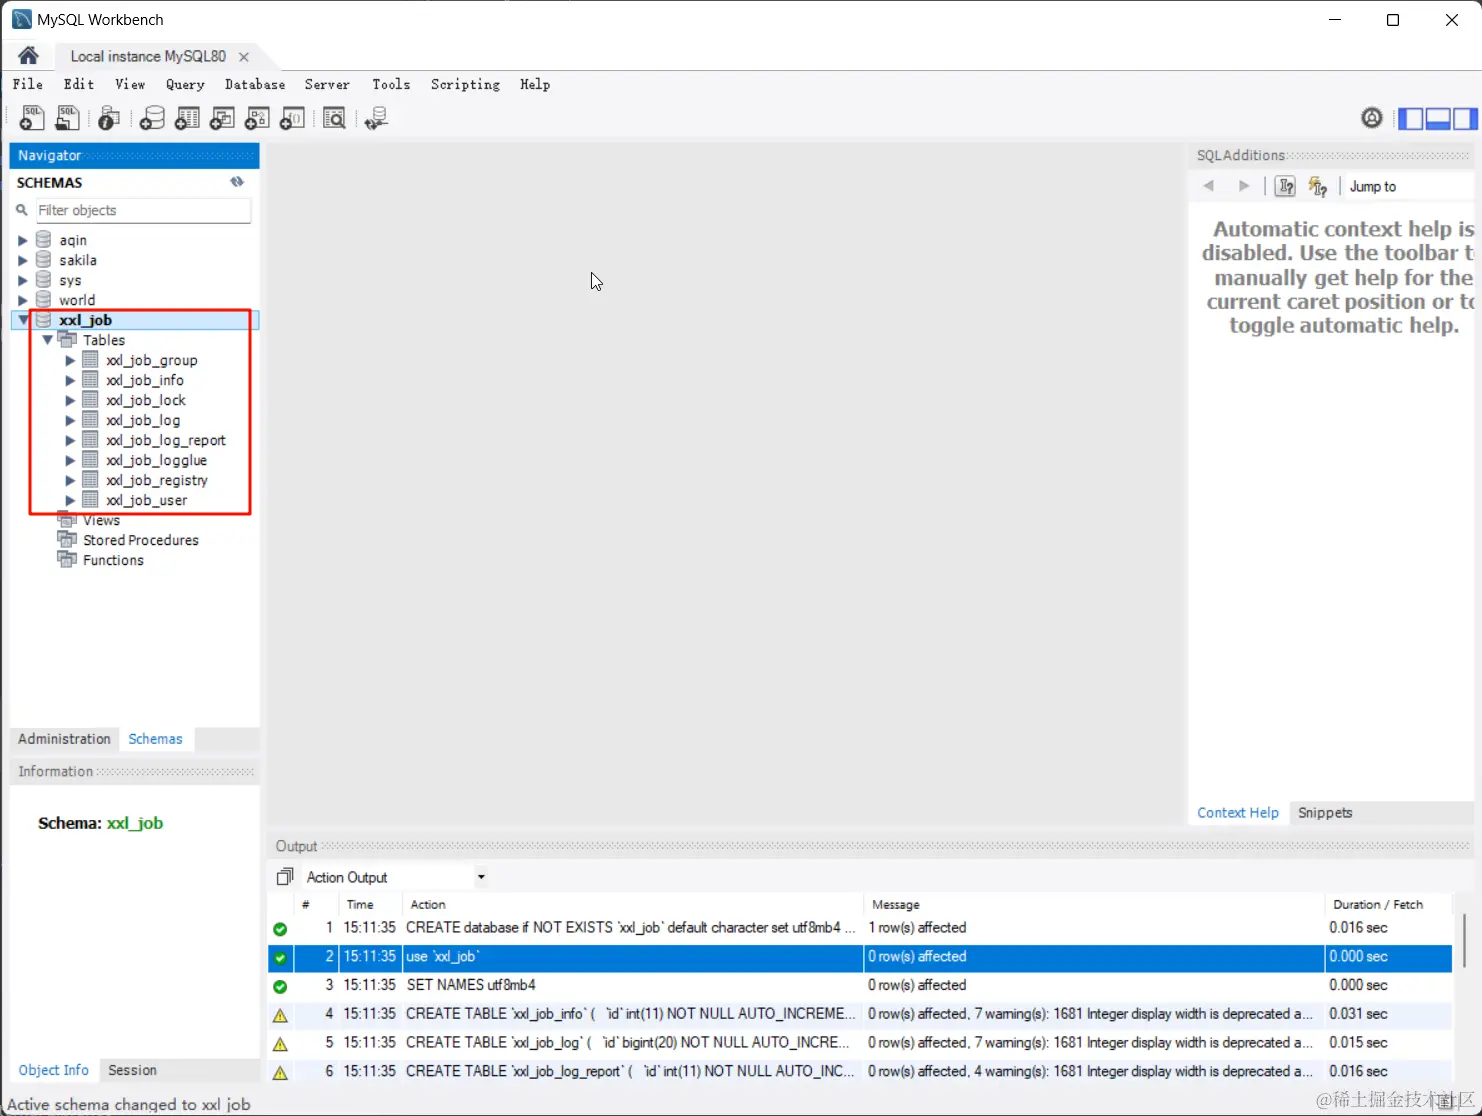Image resolution: width=1482 pixels, height=1116 pixels.
Task: Expand the xxl_job_info table
Action: [70, 380]
